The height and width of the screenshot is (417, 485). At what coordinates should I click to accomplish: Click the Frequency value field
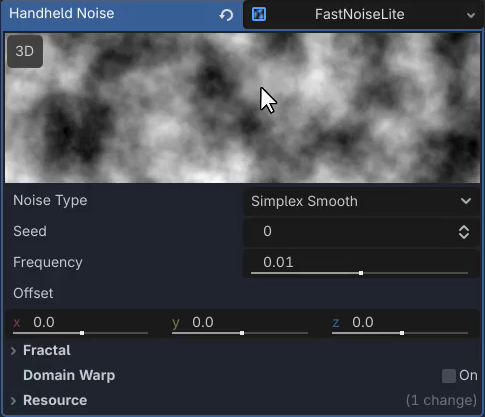[362, 262]
